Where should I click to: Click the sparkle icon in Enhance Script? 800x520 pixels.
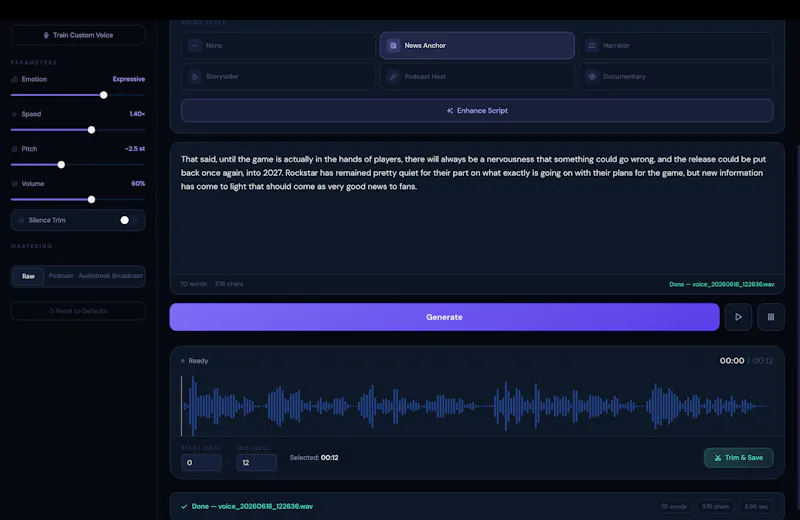tap(449, 110)
